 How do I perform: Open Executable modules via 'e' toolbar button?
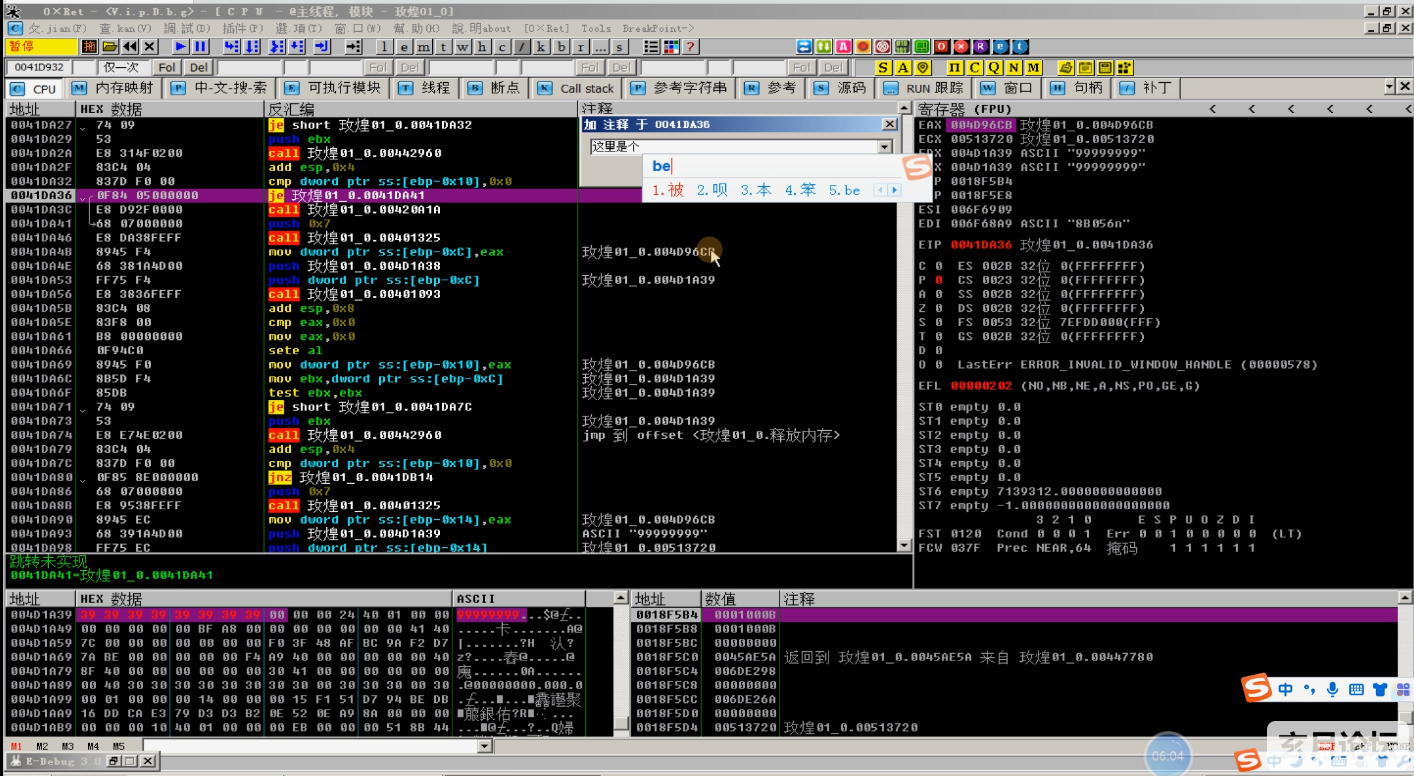tap(403, 47)
